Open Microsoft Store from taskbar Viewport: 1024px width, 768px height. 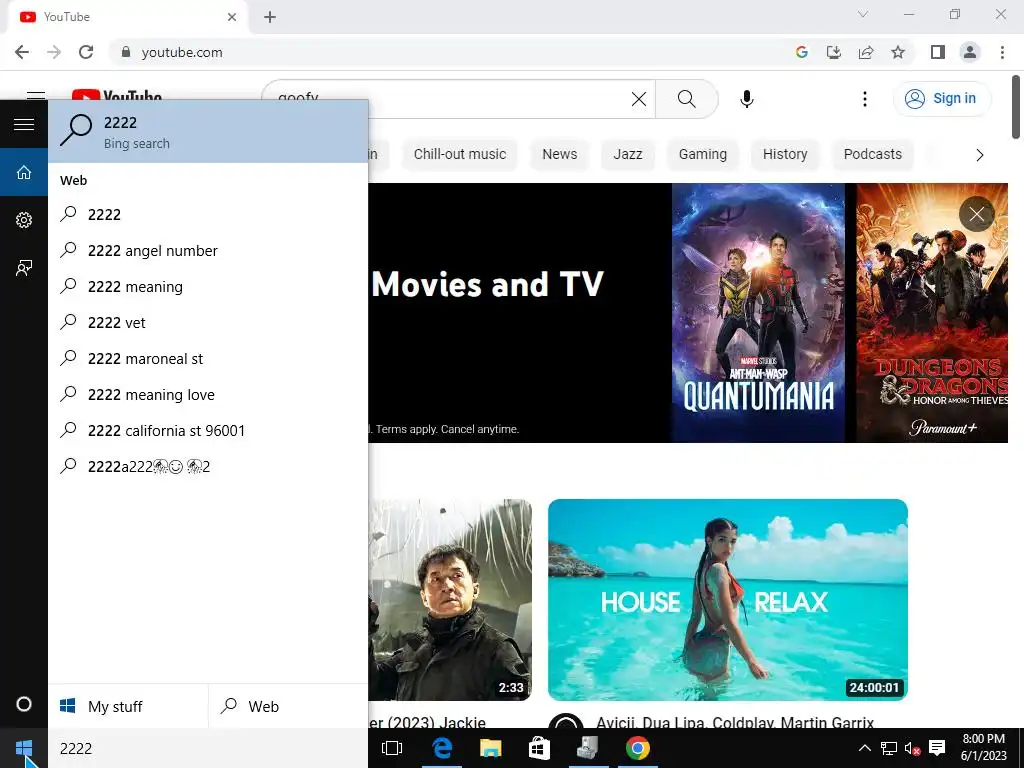[x=539, y=748]
